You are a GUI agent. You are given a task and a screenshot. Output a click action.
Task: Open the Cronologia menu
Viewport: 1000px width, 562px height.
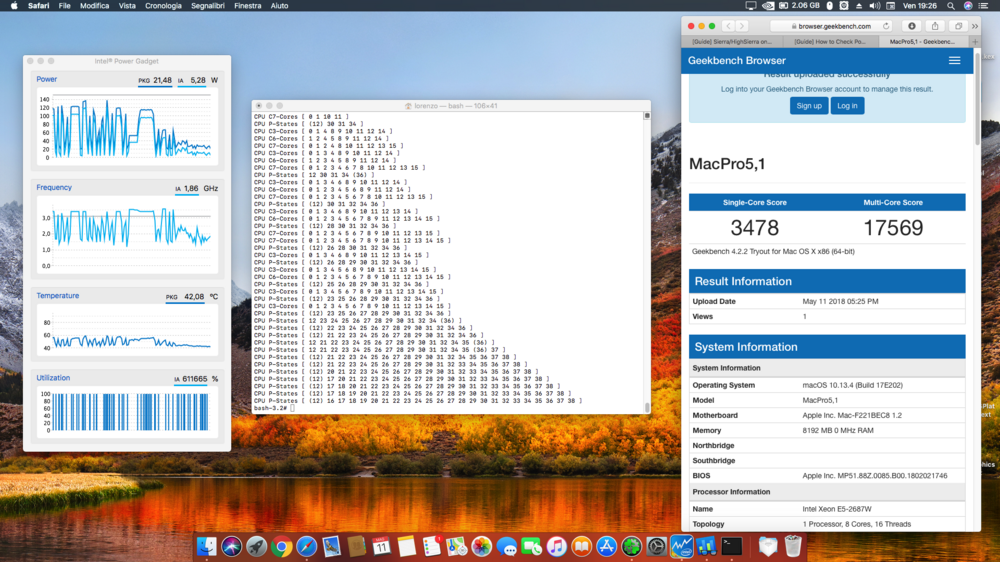pos(163,6)
